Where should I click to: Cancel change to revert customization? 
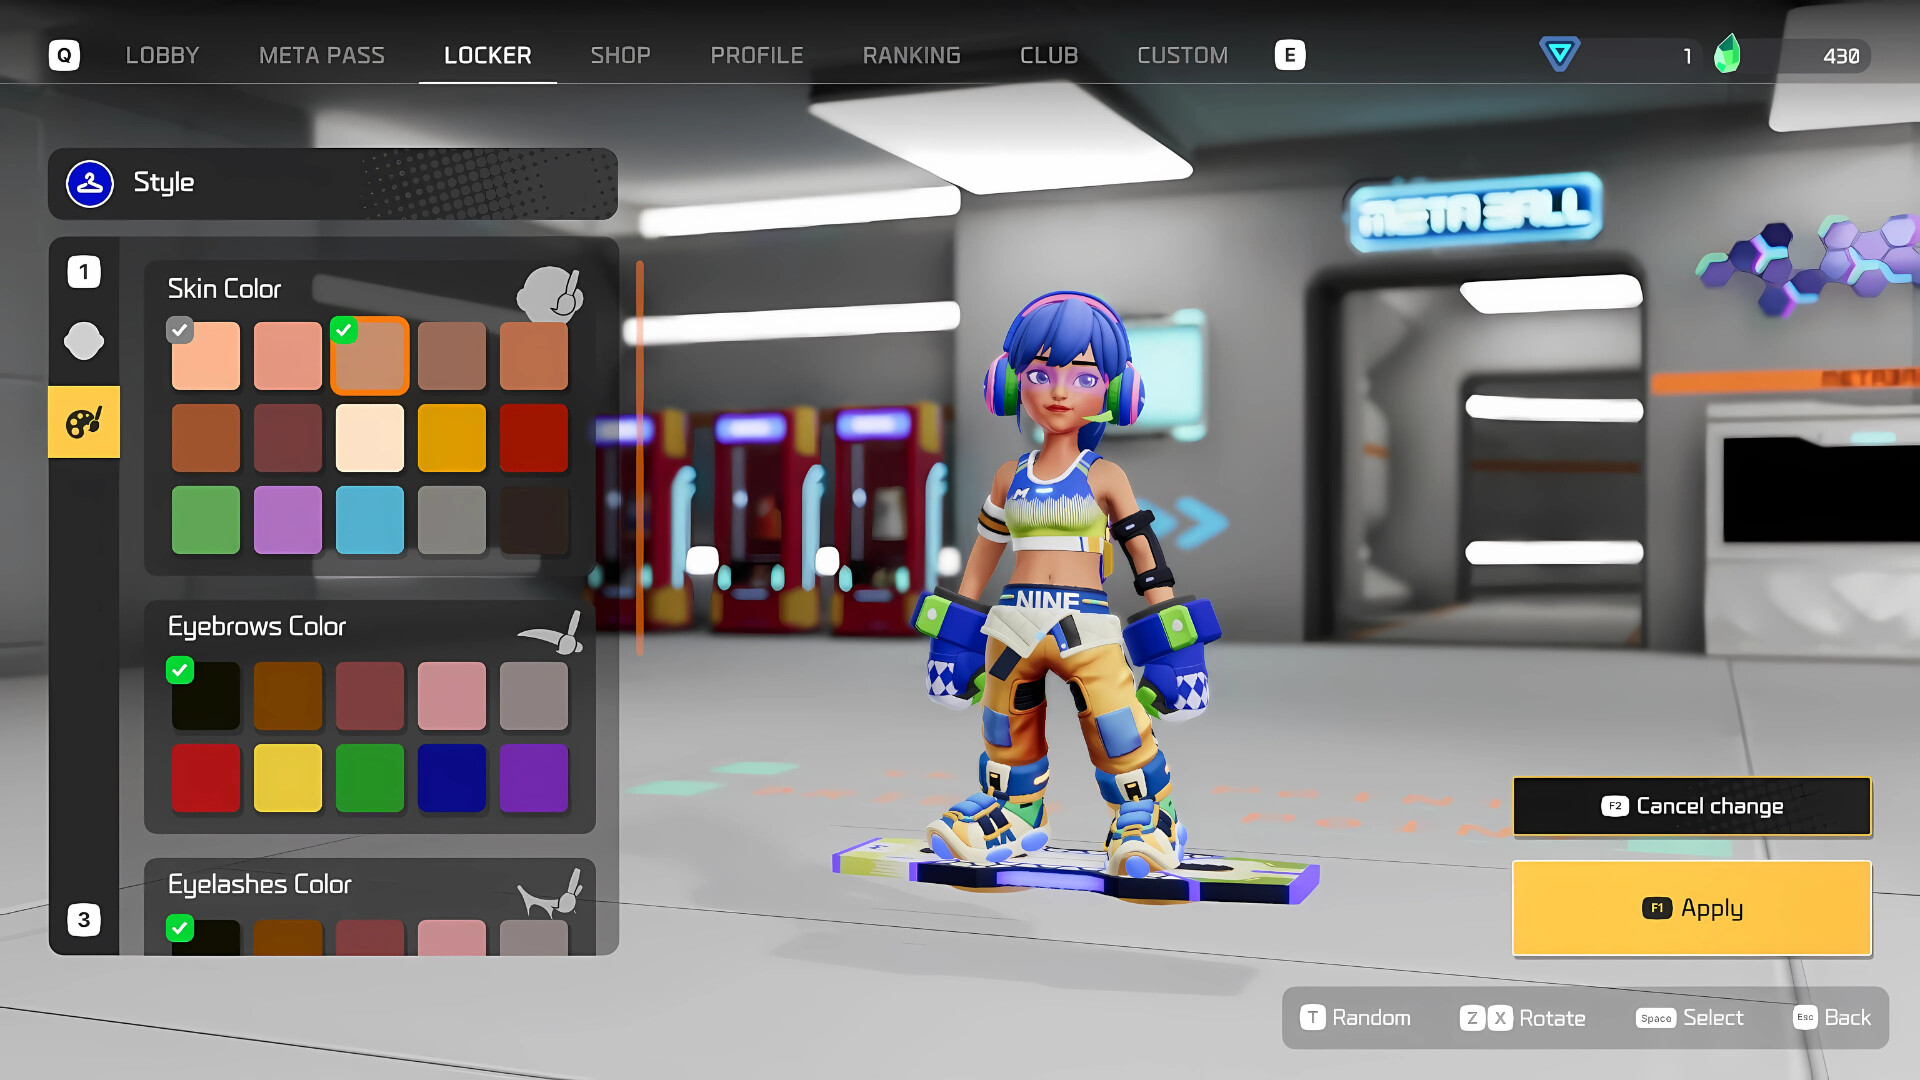pyautogui.click(x=1691, y=806)
